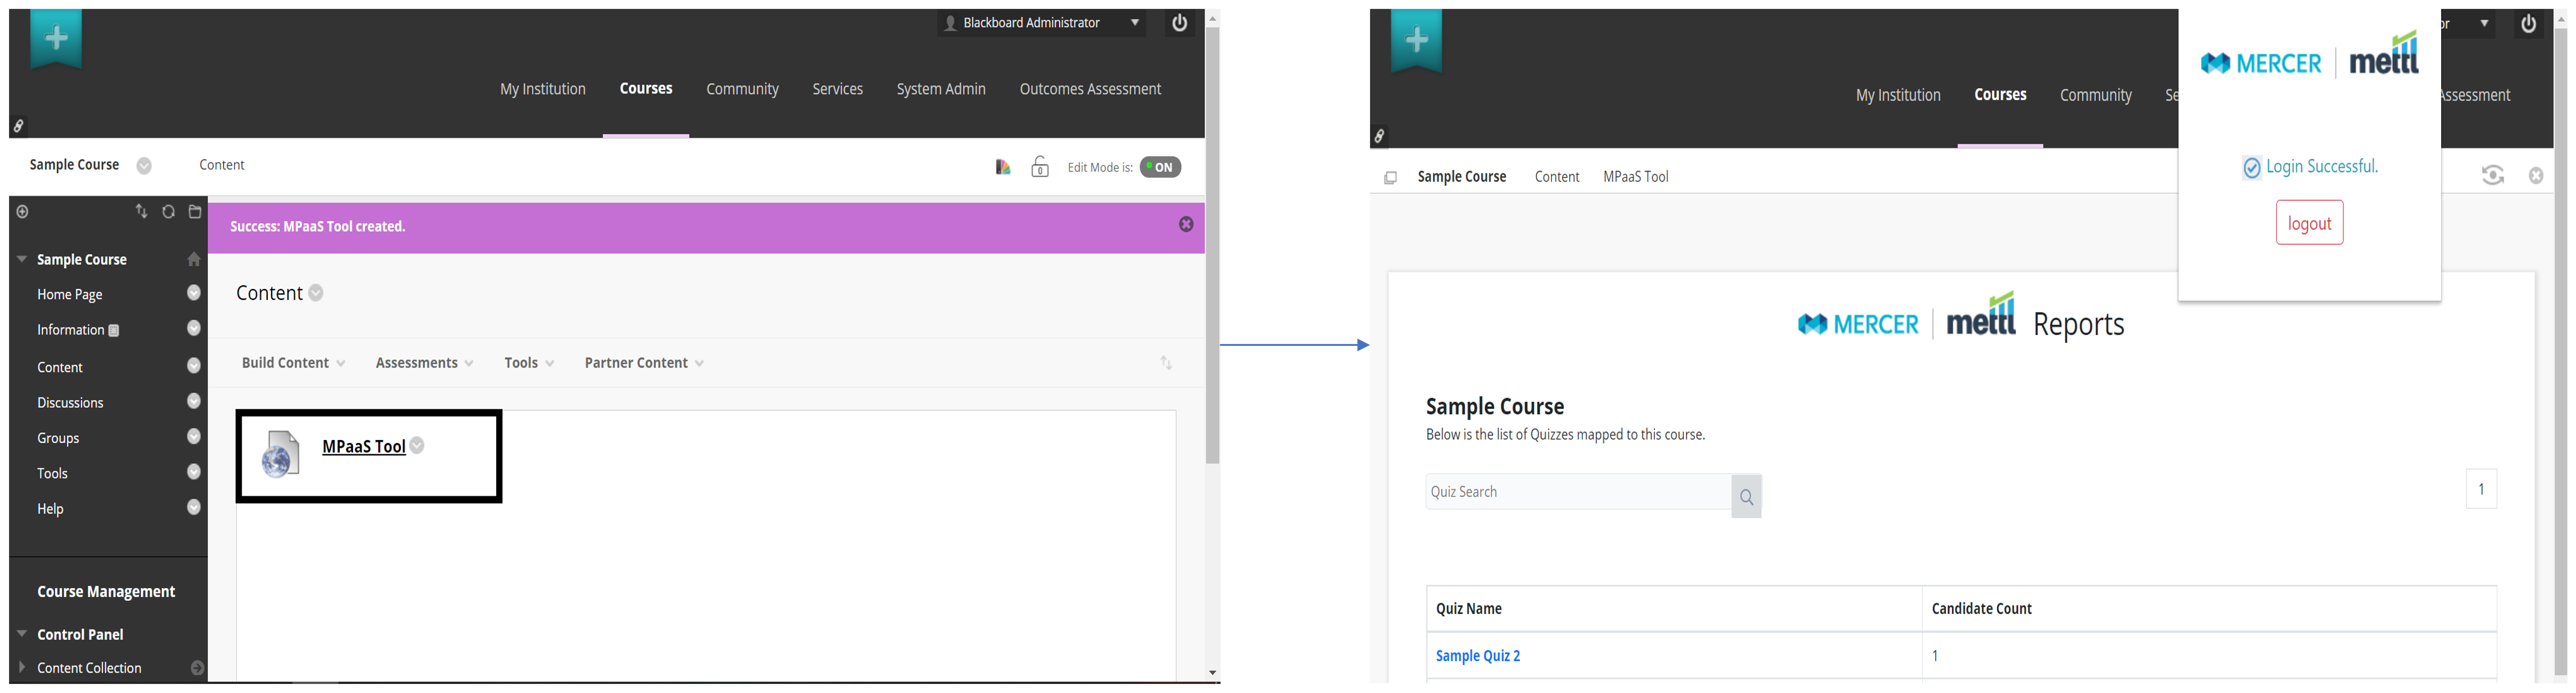Open Community tab in left screenshot

coord(742,89)
